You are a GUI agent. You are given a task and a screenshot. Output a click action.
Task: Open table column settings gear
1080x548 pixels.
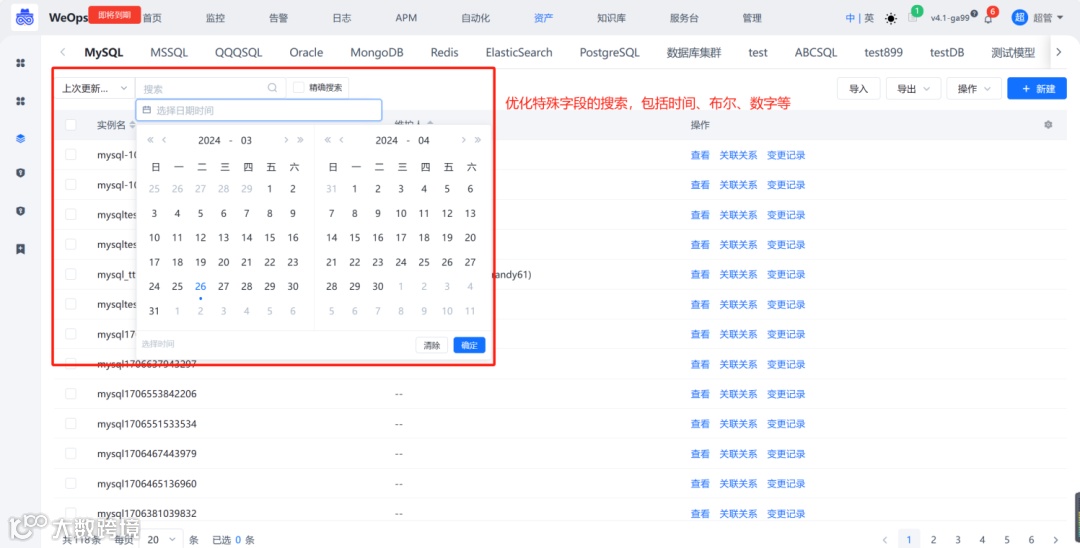(x=1048, y=125)
